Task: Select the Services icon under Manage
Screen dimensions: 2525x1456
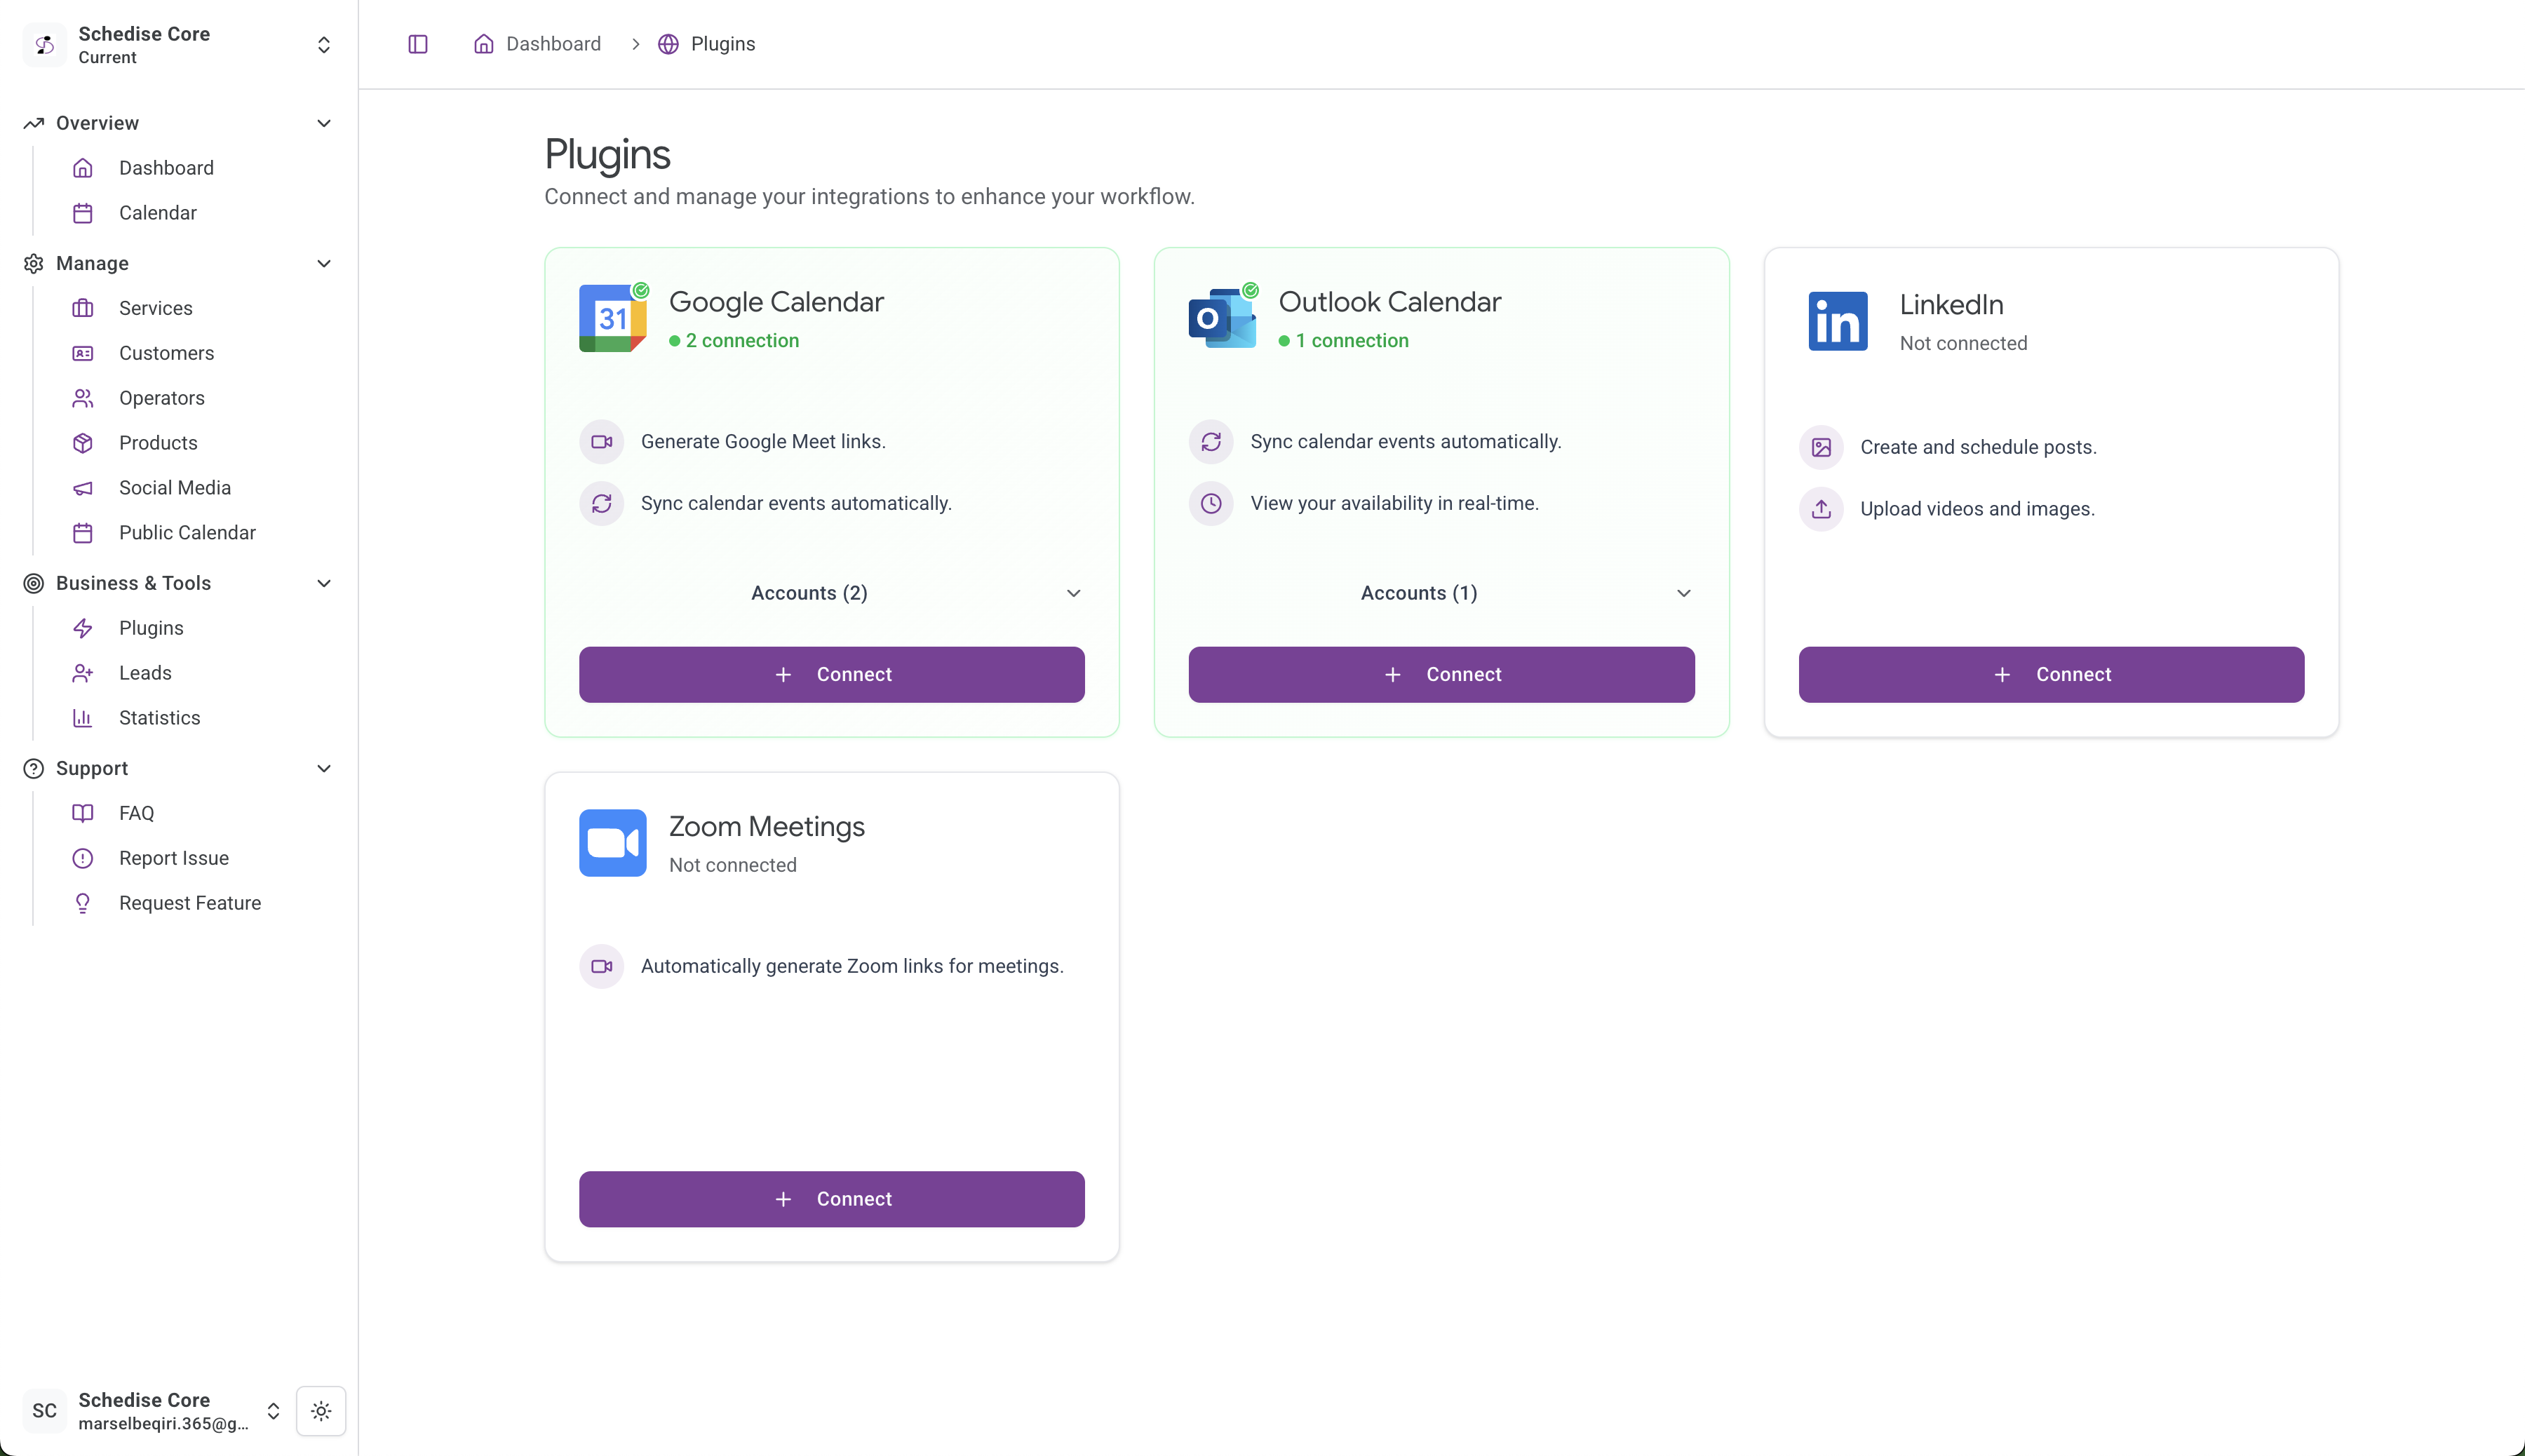Action: (x=83, y=308)
